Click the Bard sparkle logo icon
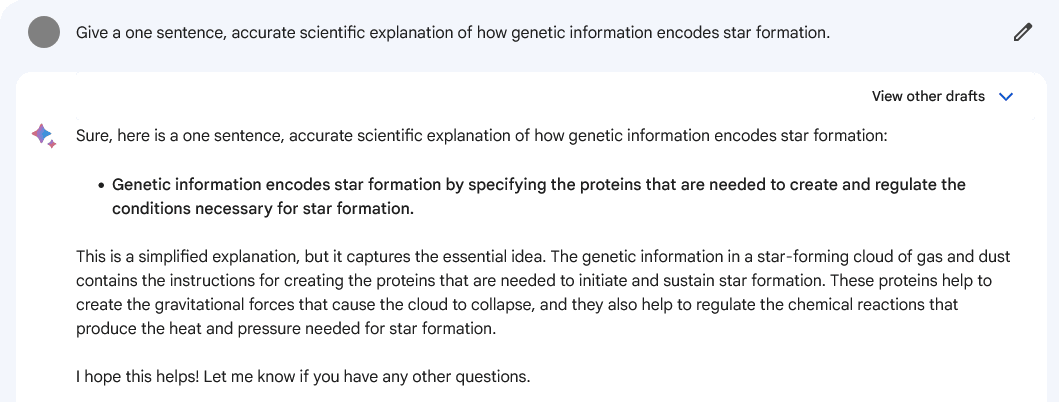This screenshot has height=402, width=1059. tap(43, 135)
